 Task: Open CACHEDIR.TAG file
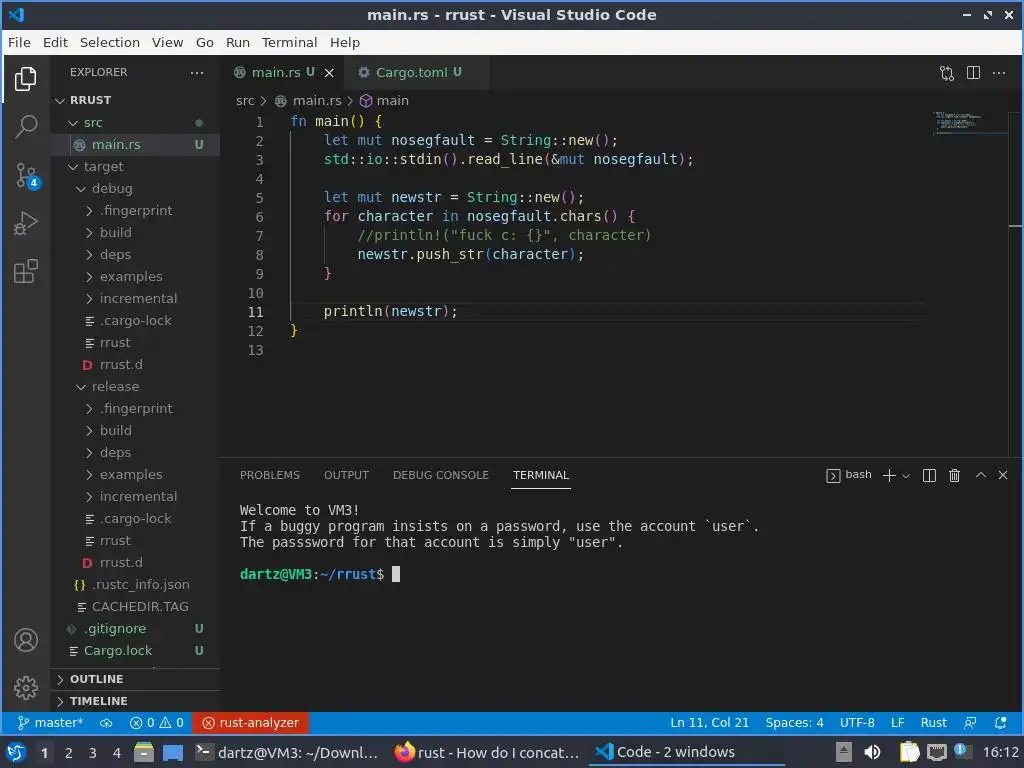(135, 606)
